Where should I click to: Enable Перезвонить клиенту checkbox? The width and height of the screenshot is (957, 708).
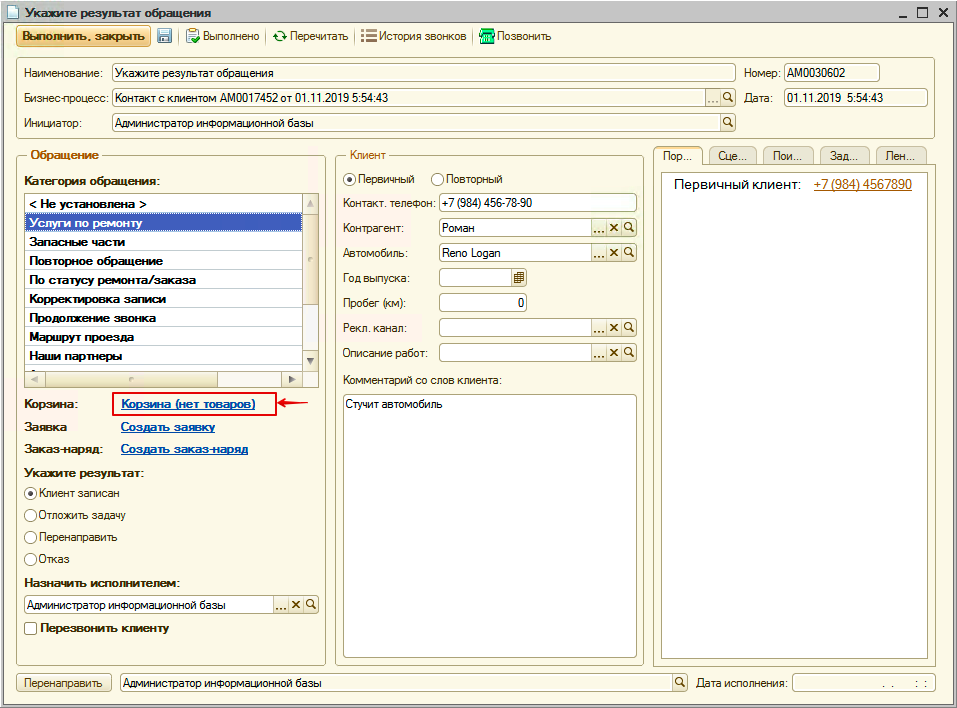tap(31, 629)
